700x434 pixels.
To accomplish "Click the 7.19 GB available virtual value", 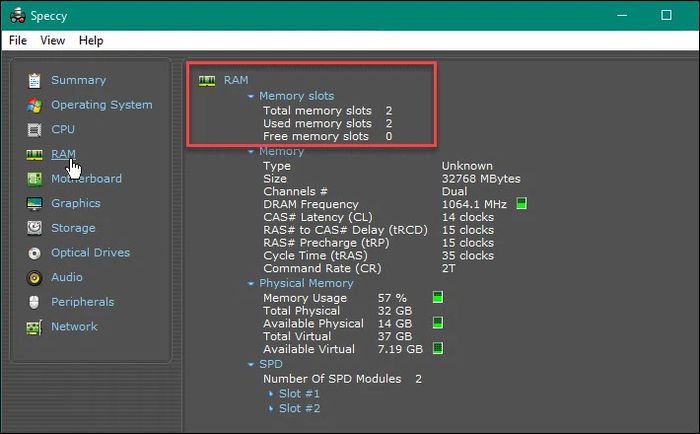I will 400,350.
